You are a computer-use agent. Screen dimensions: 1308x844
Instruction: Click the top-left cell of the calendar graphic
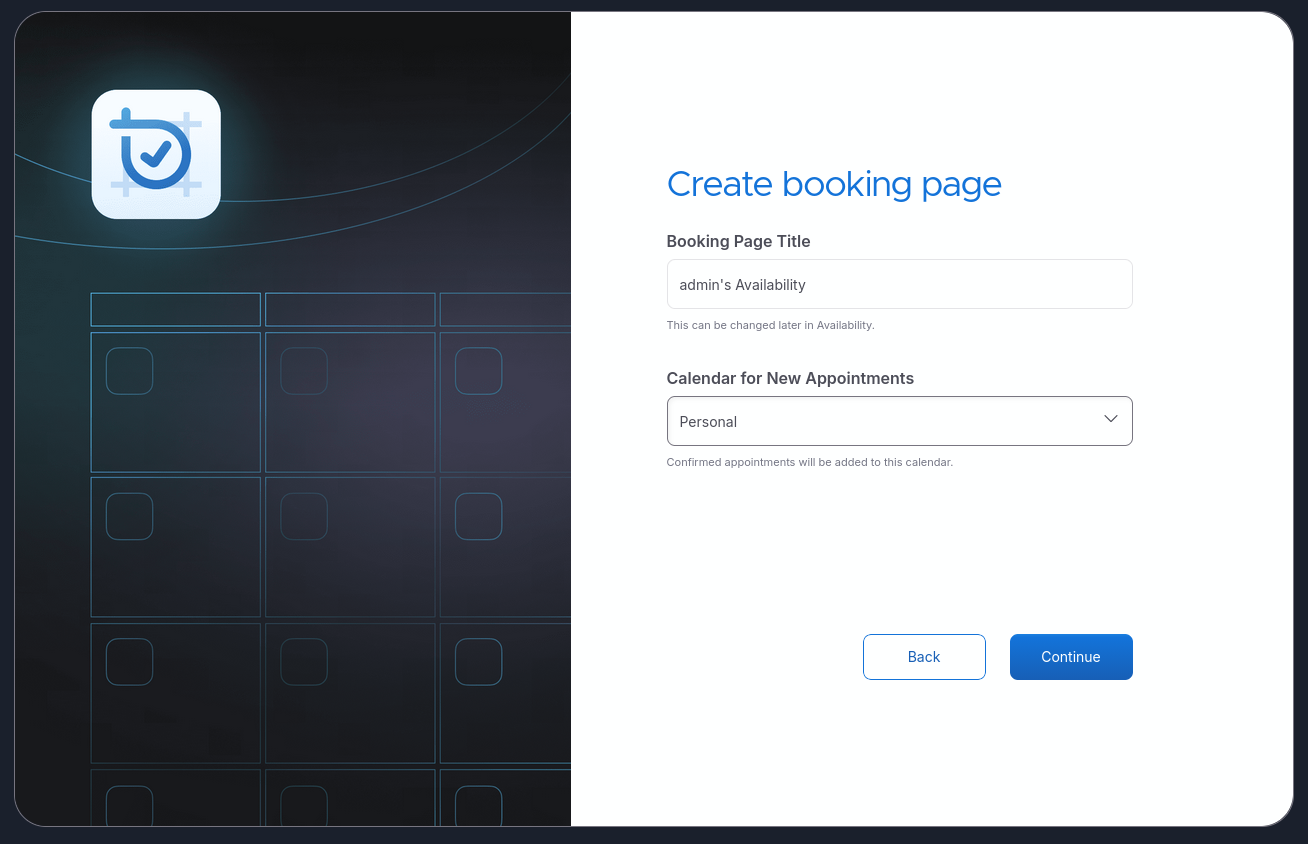(175, 402)
